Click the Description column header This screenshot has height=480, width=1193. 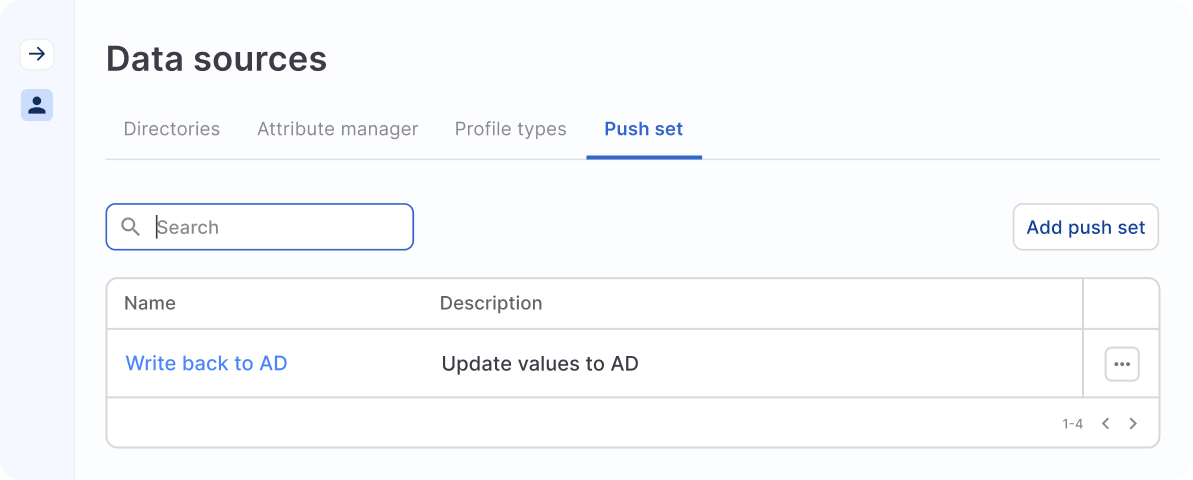pyautogui.click(x=491, y=303)
